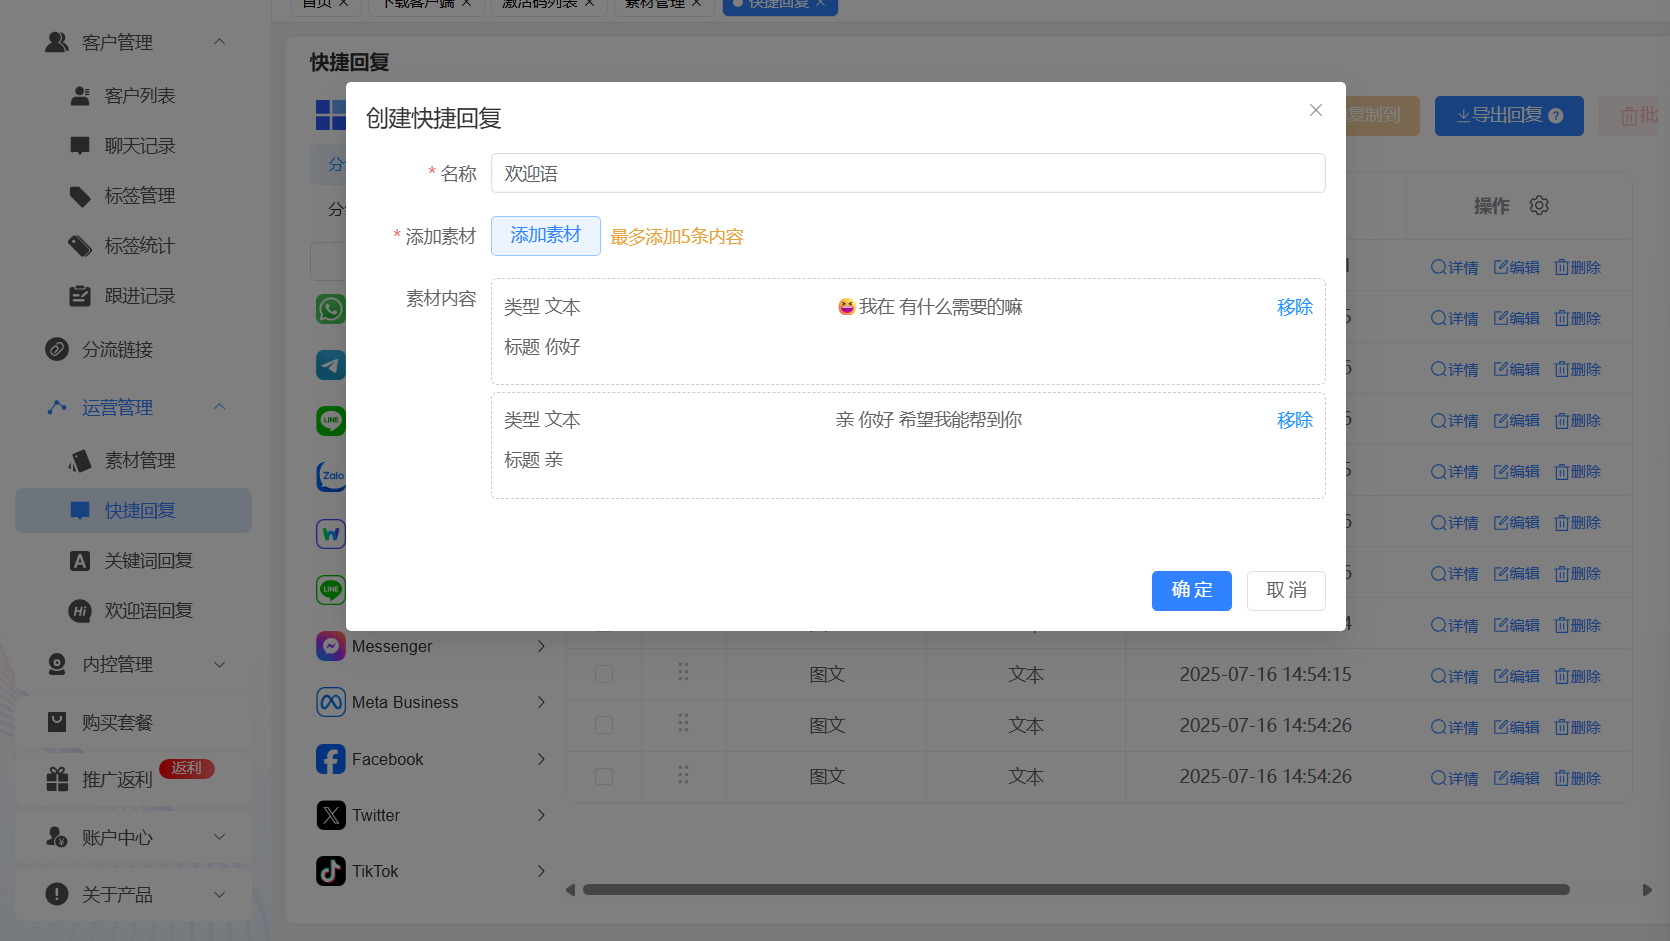The width and height of the screenshot is (1670, 941).
Task: Check the row dated 2025-07-16 14:54:15
Action: (604, 674)
